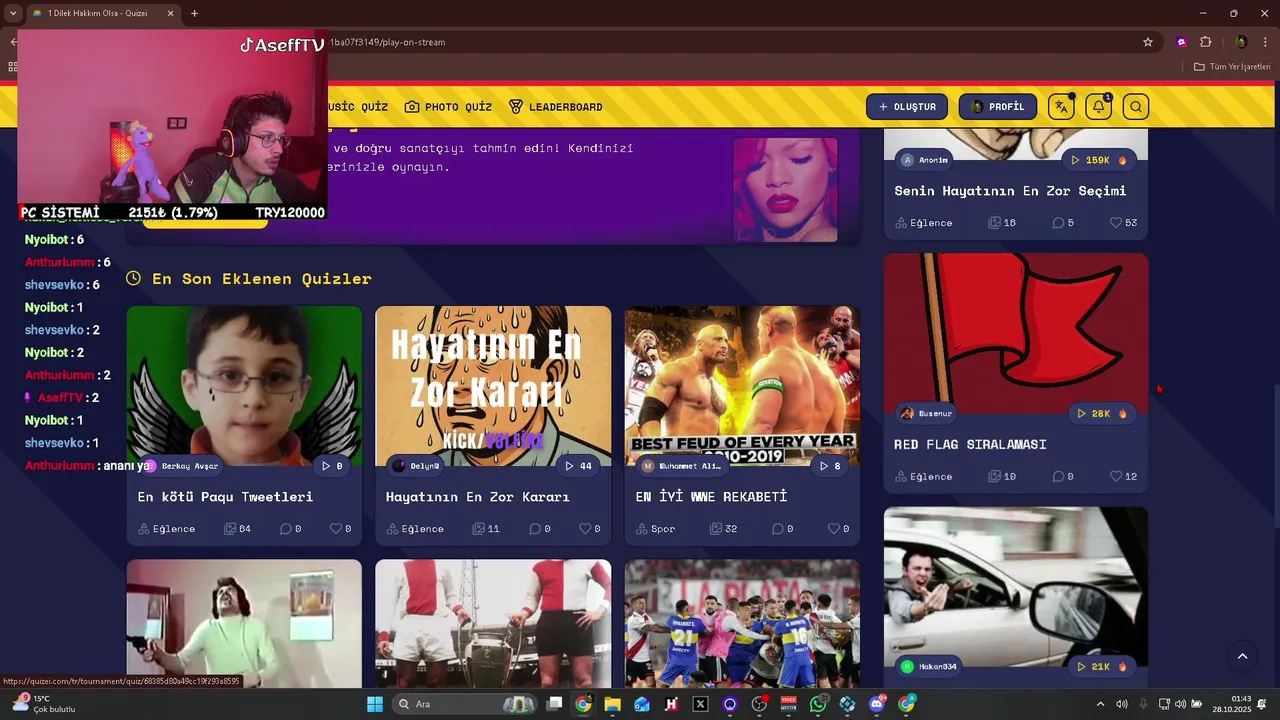Open File Explorer from the taskbar
The height and width of the screenshot is (720, 1280).
(x=612, y=704)
